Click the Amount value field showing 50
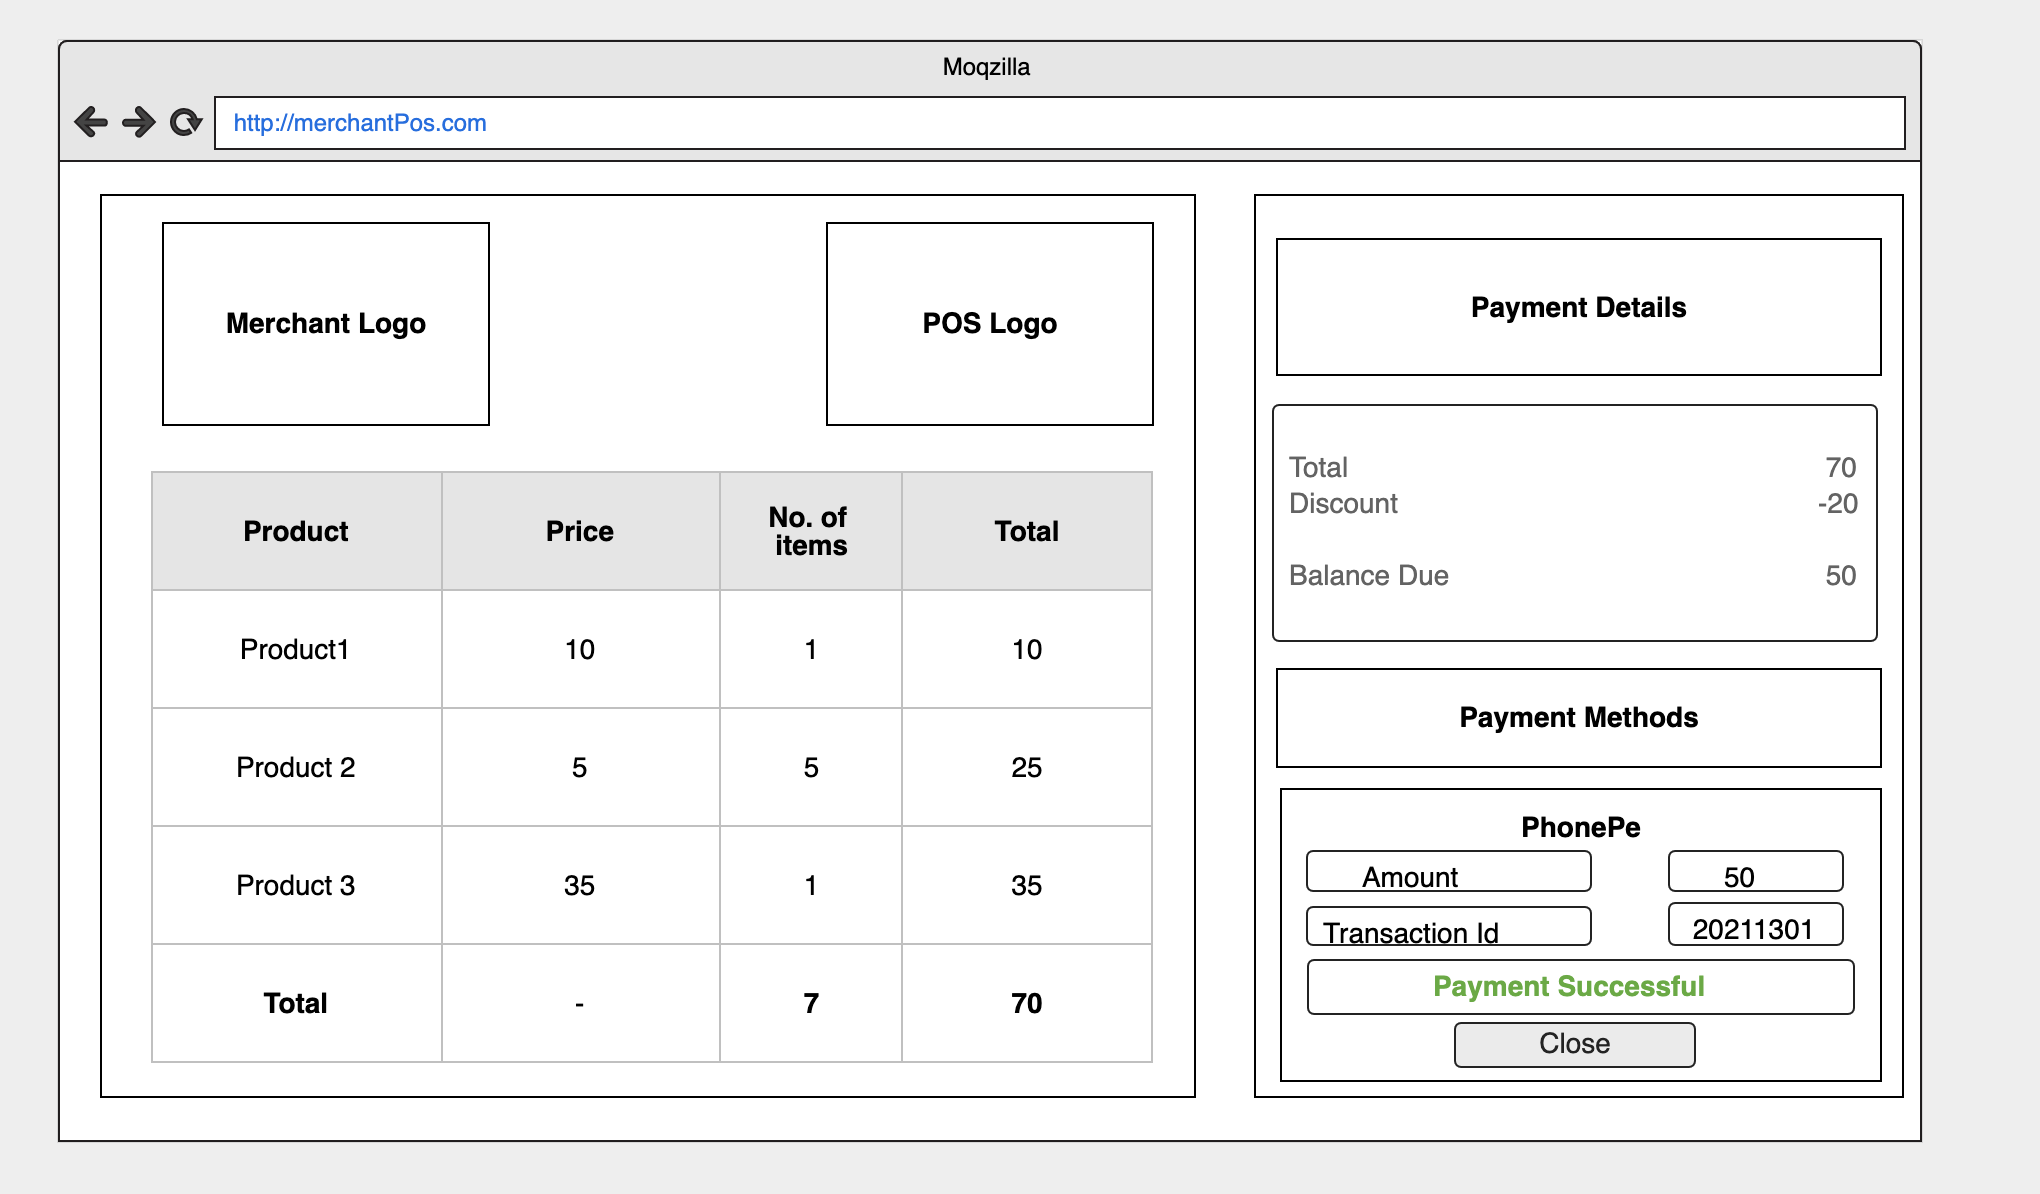 (1754, 872)
